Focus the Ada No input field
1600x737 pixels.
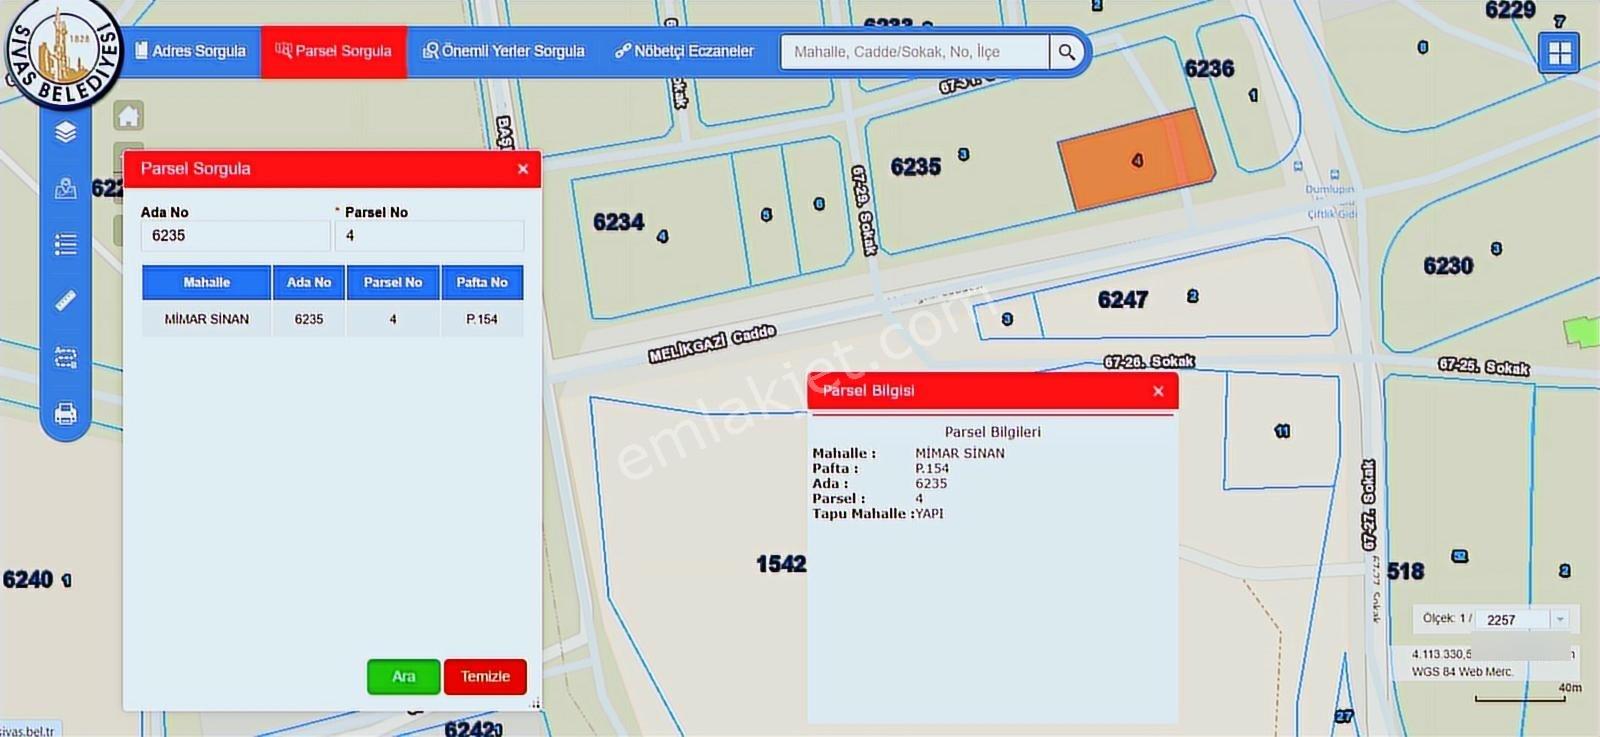click(x=236, y=236)
